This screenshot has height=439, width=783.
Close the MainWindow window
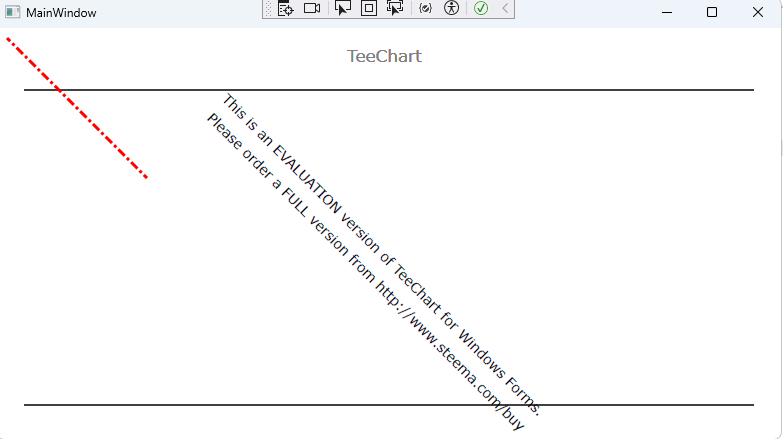coord(758,12)
